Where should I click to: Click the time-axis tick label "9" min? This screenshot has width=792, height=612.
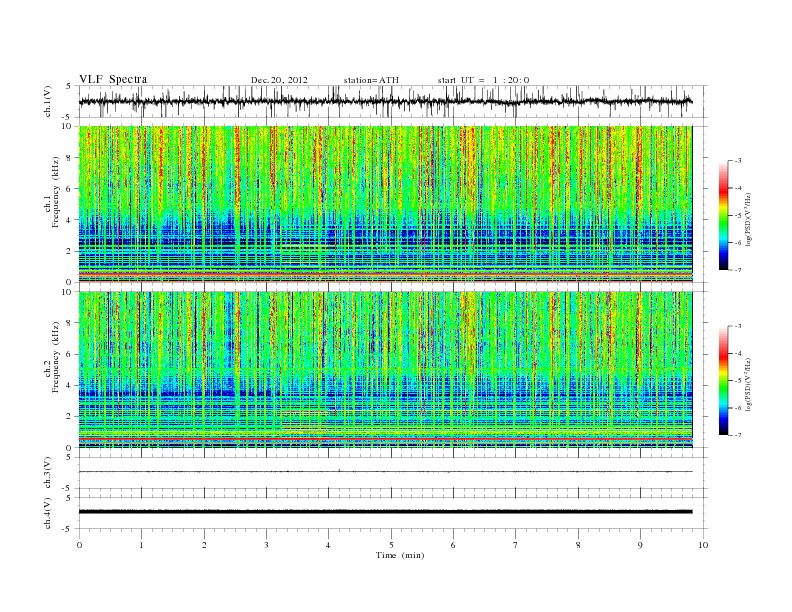click(640, 545)
